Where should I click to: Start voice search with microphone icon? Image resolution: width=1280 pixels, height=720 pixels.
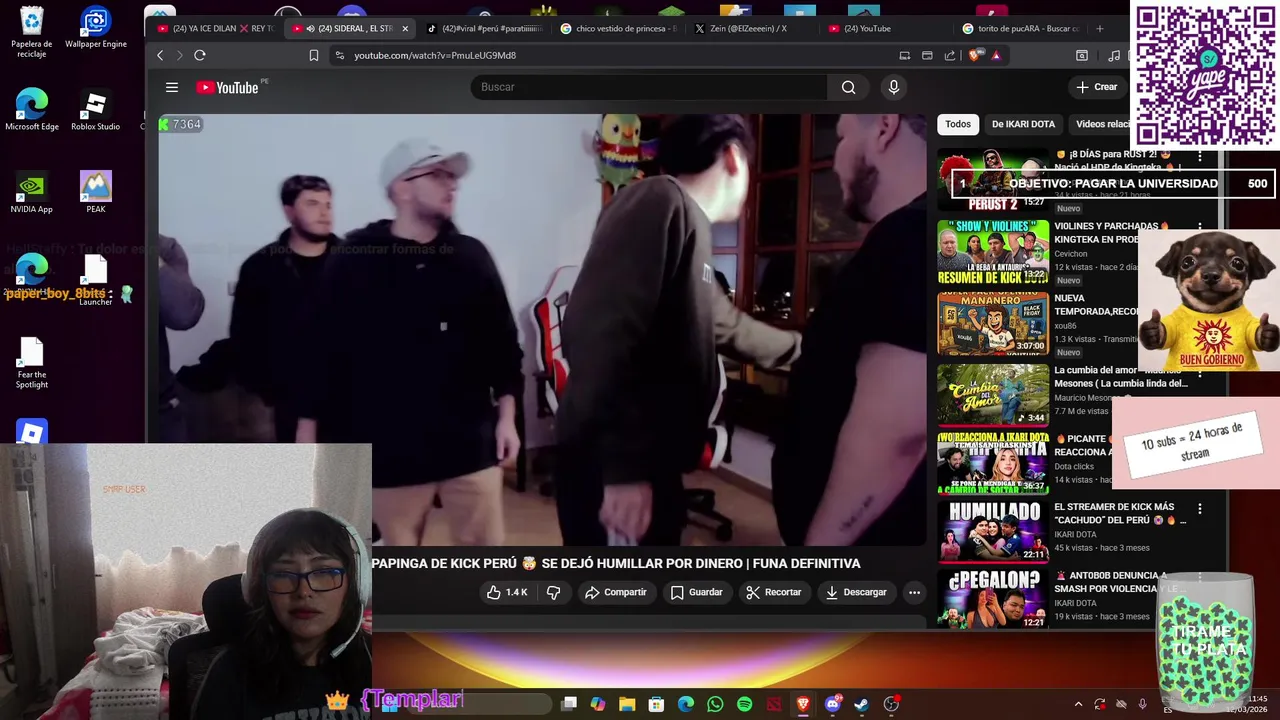(x=894, y=87)
